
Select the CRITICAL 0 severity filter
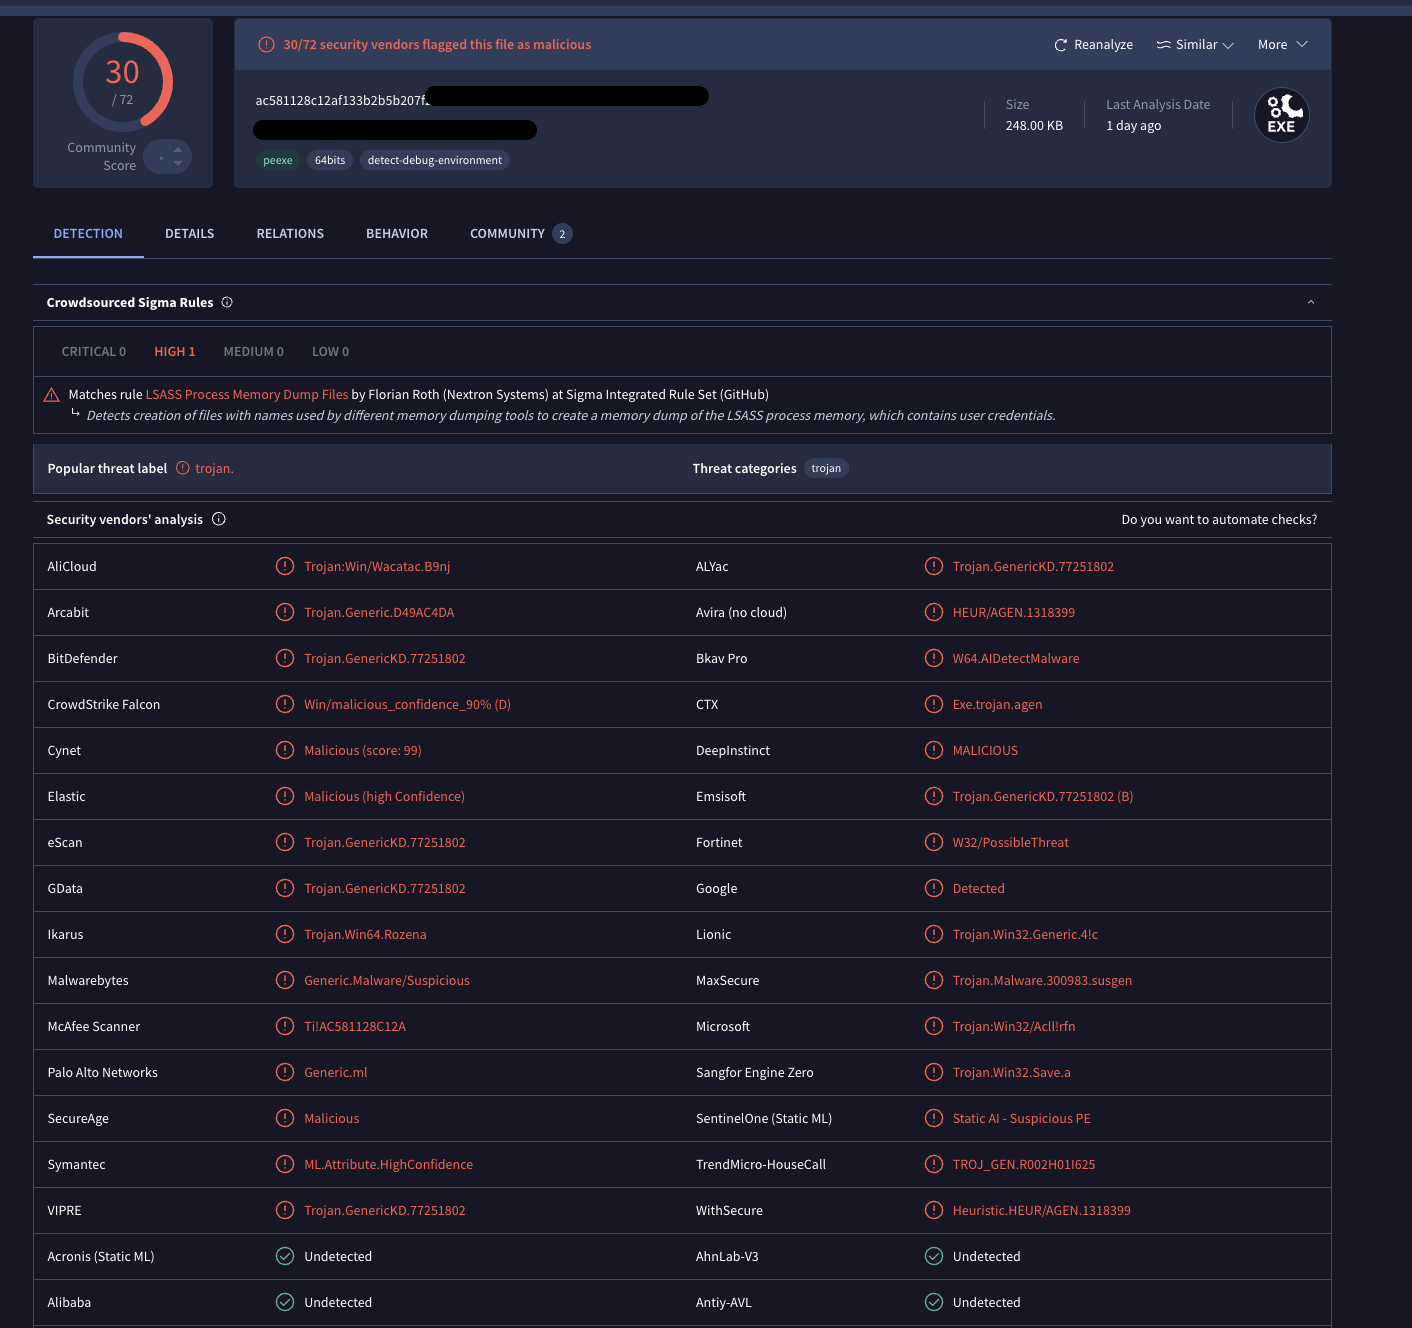coord(94,352)
